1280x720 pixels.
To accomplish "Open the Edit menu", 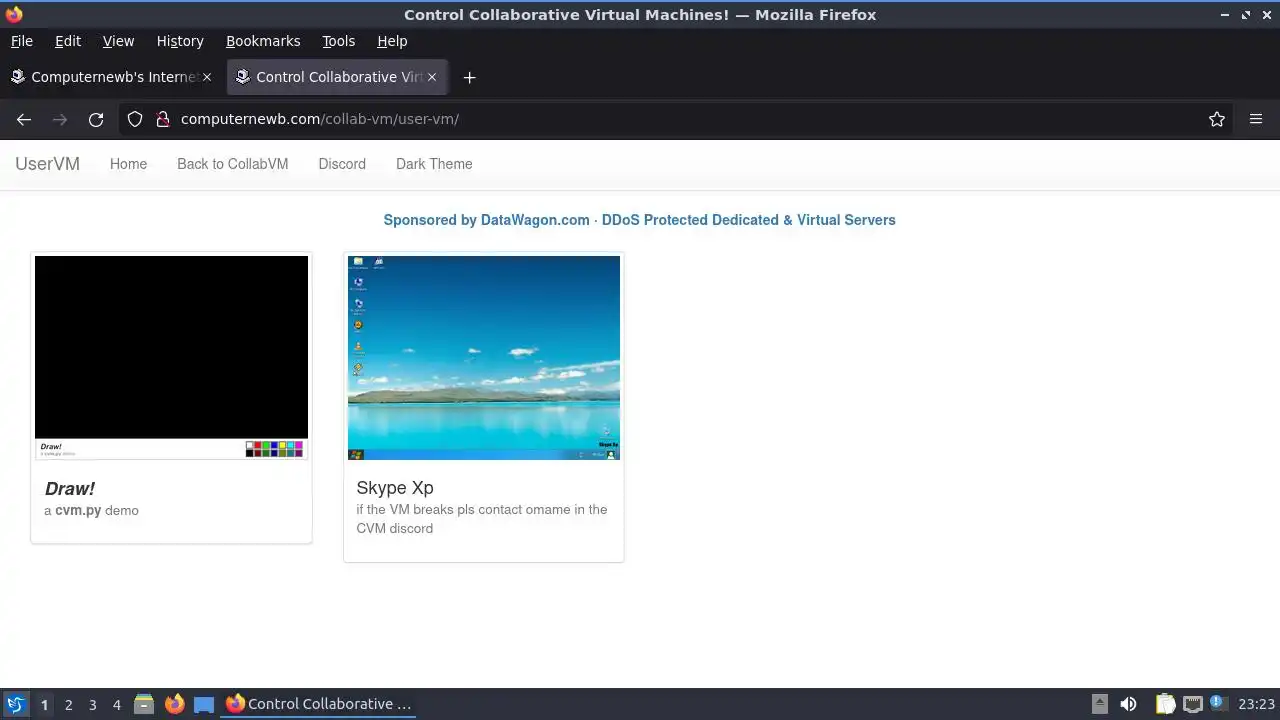I will pyautogui.click(x=68, y=41).
